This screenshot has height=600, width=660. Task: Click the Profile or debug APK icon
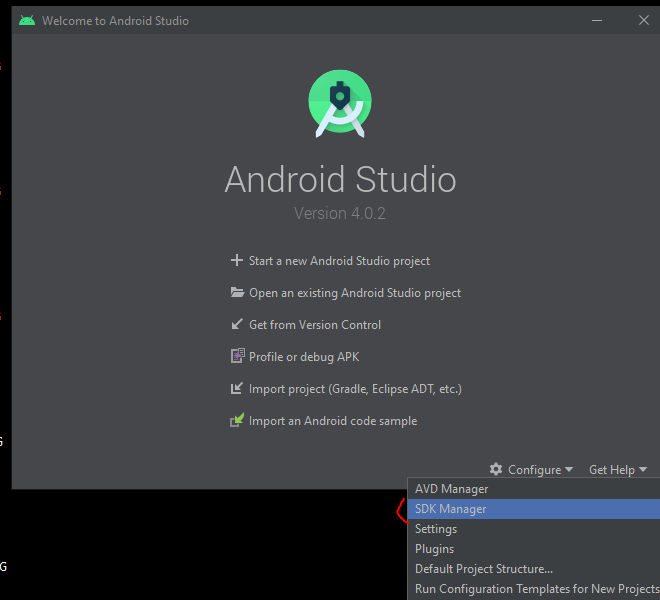coord(237,356)
